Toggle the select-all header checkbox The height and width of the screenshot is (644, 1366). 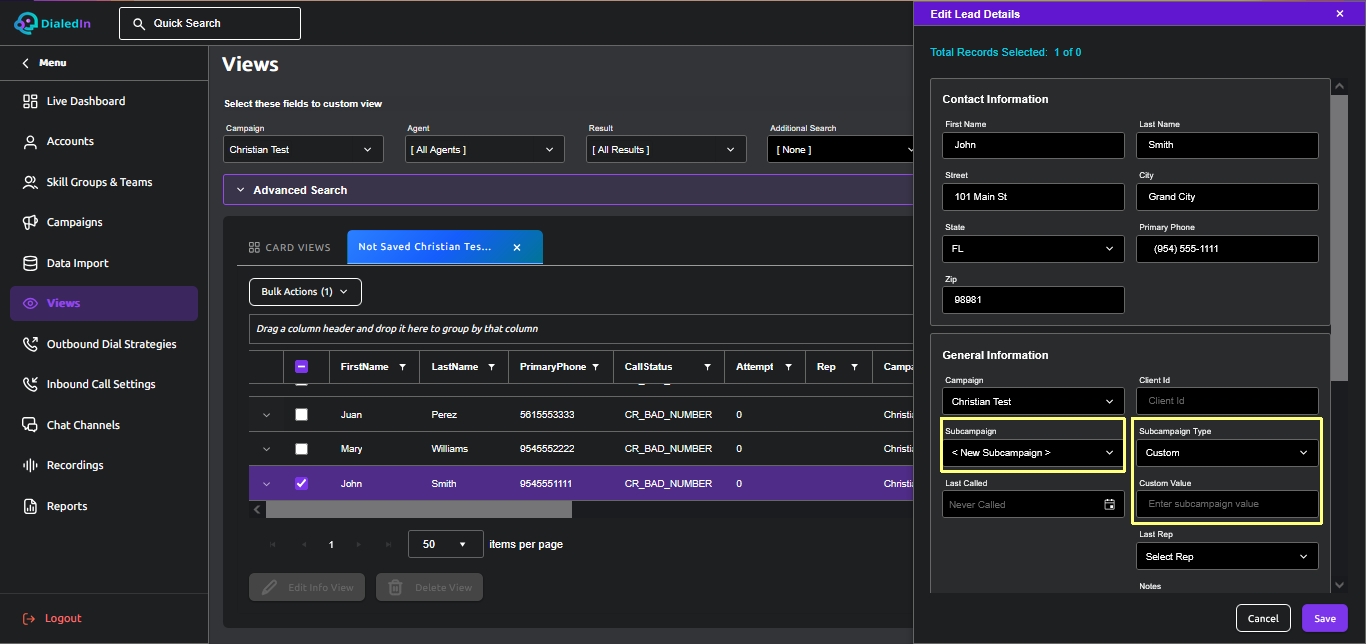[x=302, y=367]
